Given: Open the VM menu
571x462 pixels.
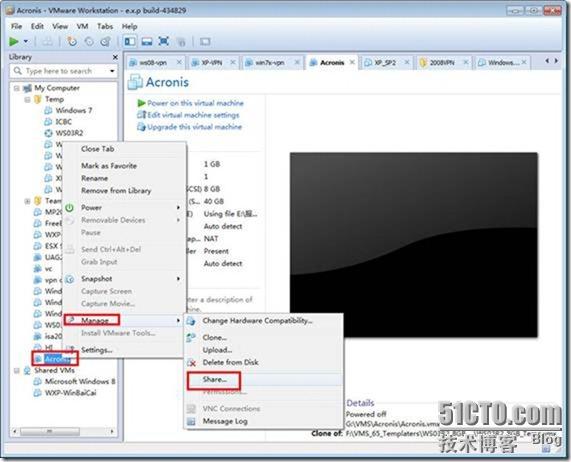Looking at the screenshot, I should (82, 26).
